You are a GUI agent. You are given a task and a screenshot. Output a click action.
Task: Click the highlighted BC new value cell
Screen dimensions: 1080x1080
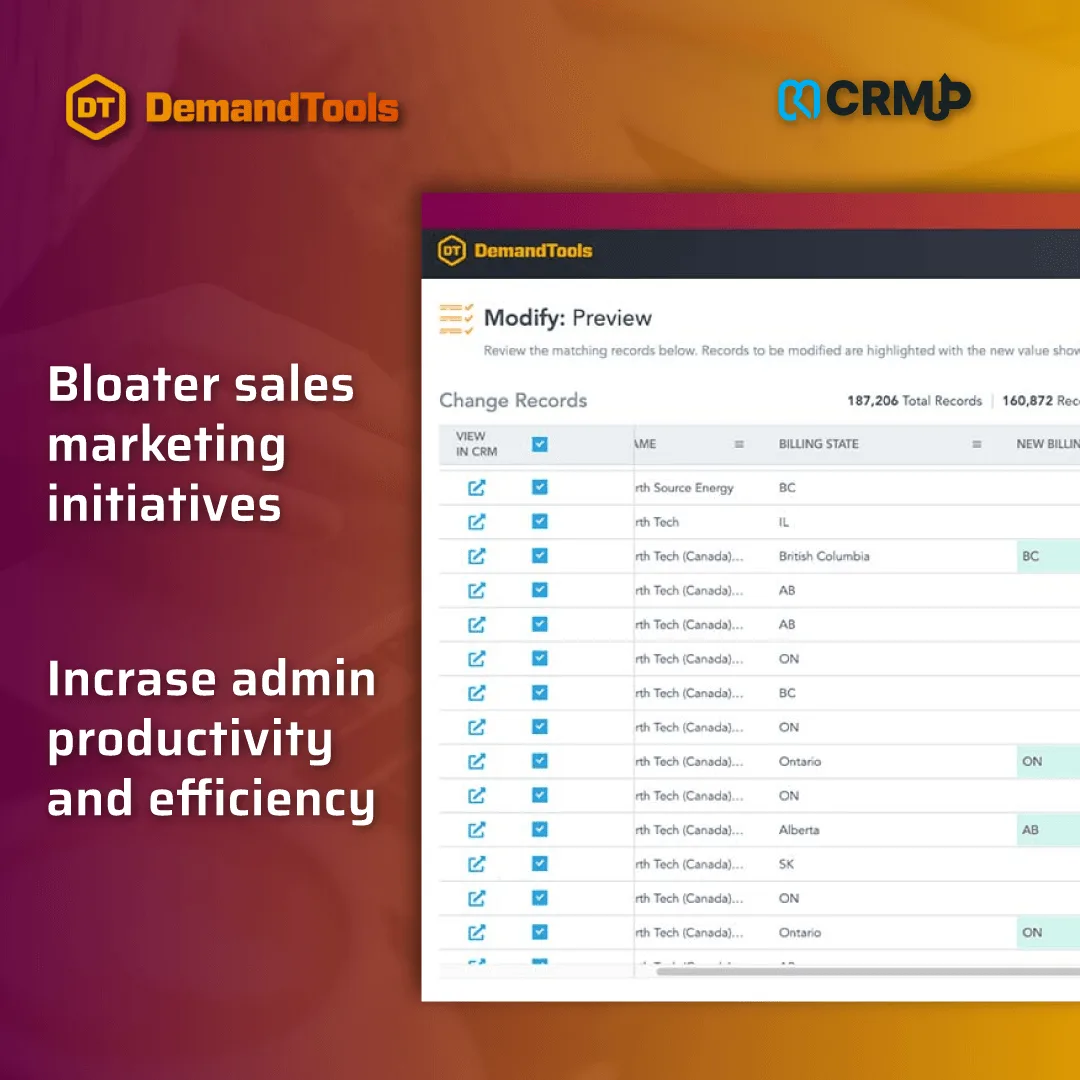click(x=1032, y=556)
